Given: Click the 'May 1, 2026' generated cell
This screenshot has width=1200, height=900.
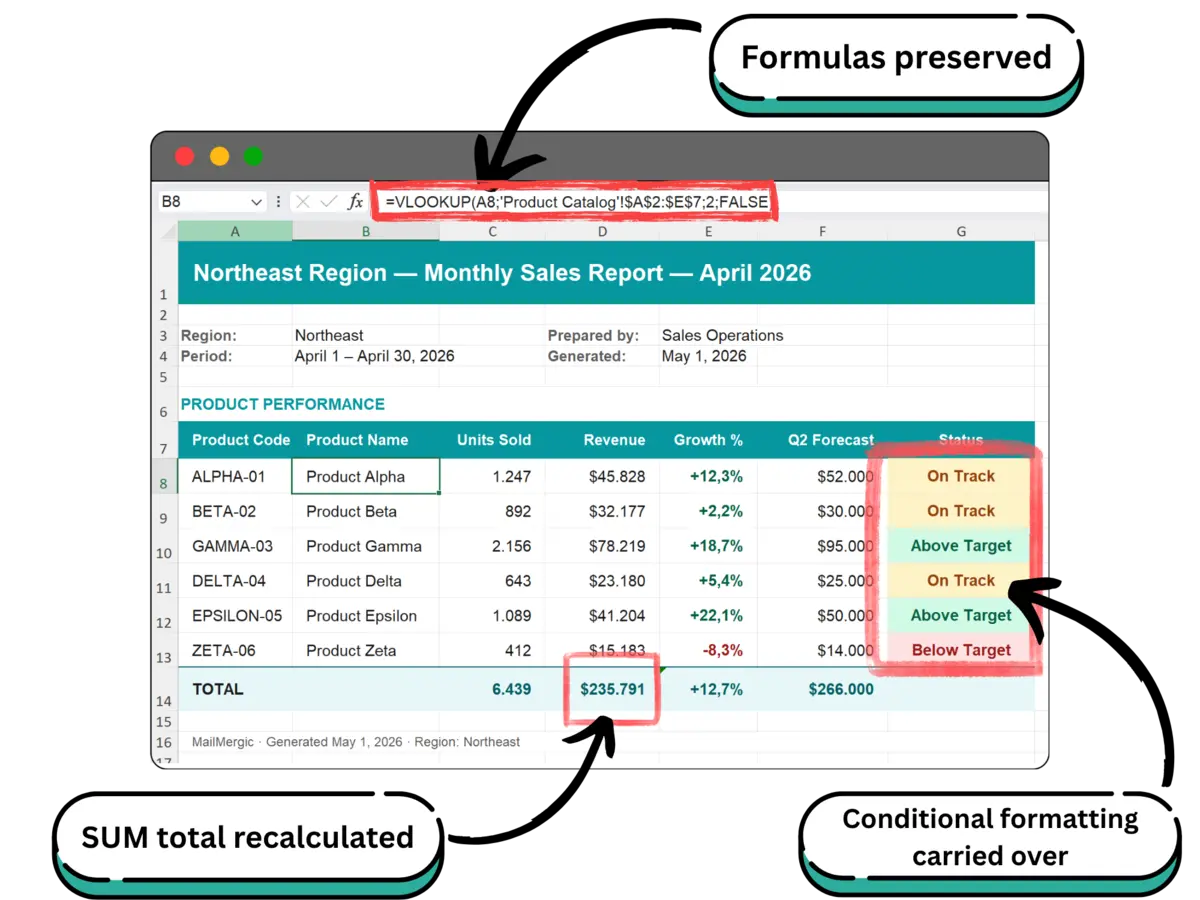Looking at the screenshot, I should click(704, 356).
